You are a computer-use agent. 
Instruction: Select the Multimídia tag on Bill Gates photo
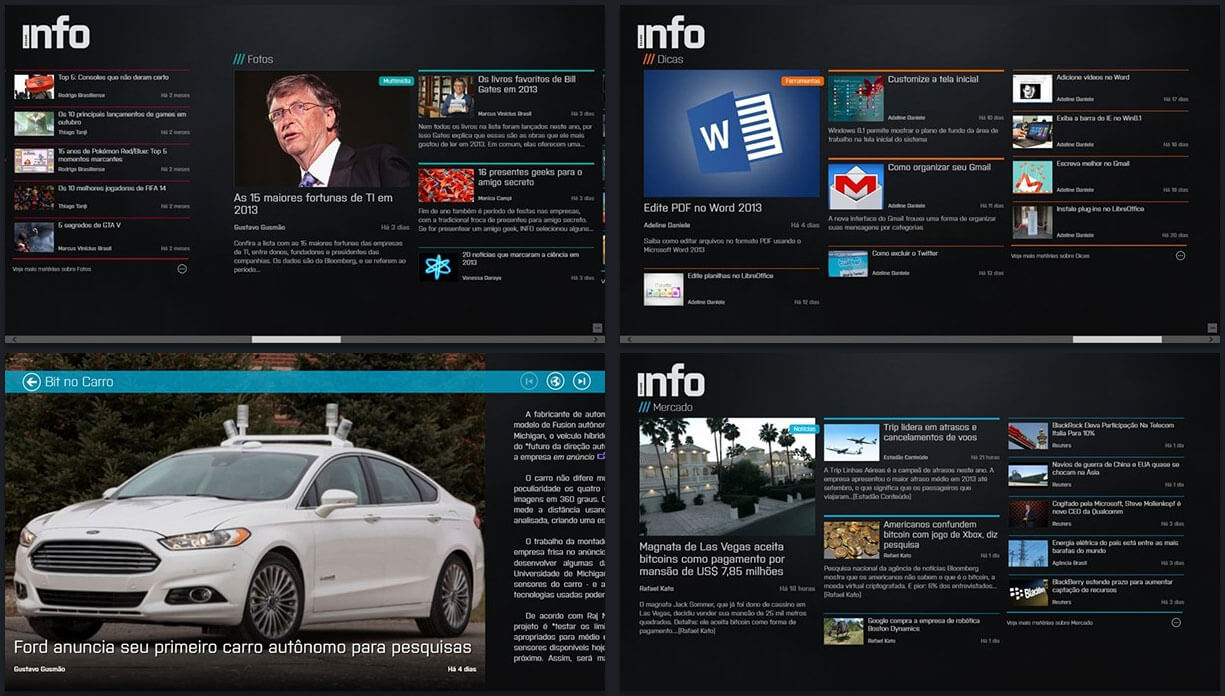click(396, 81)
